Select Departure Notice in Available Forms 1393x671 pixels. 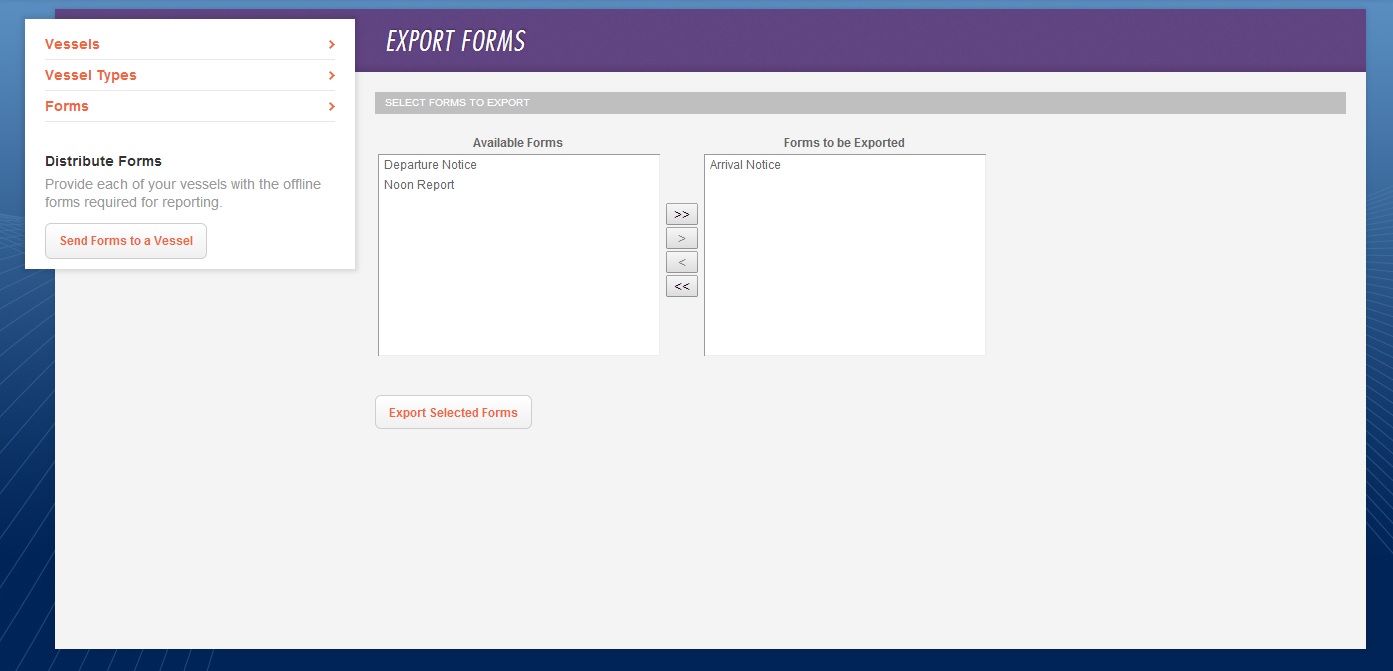(430, 164)
